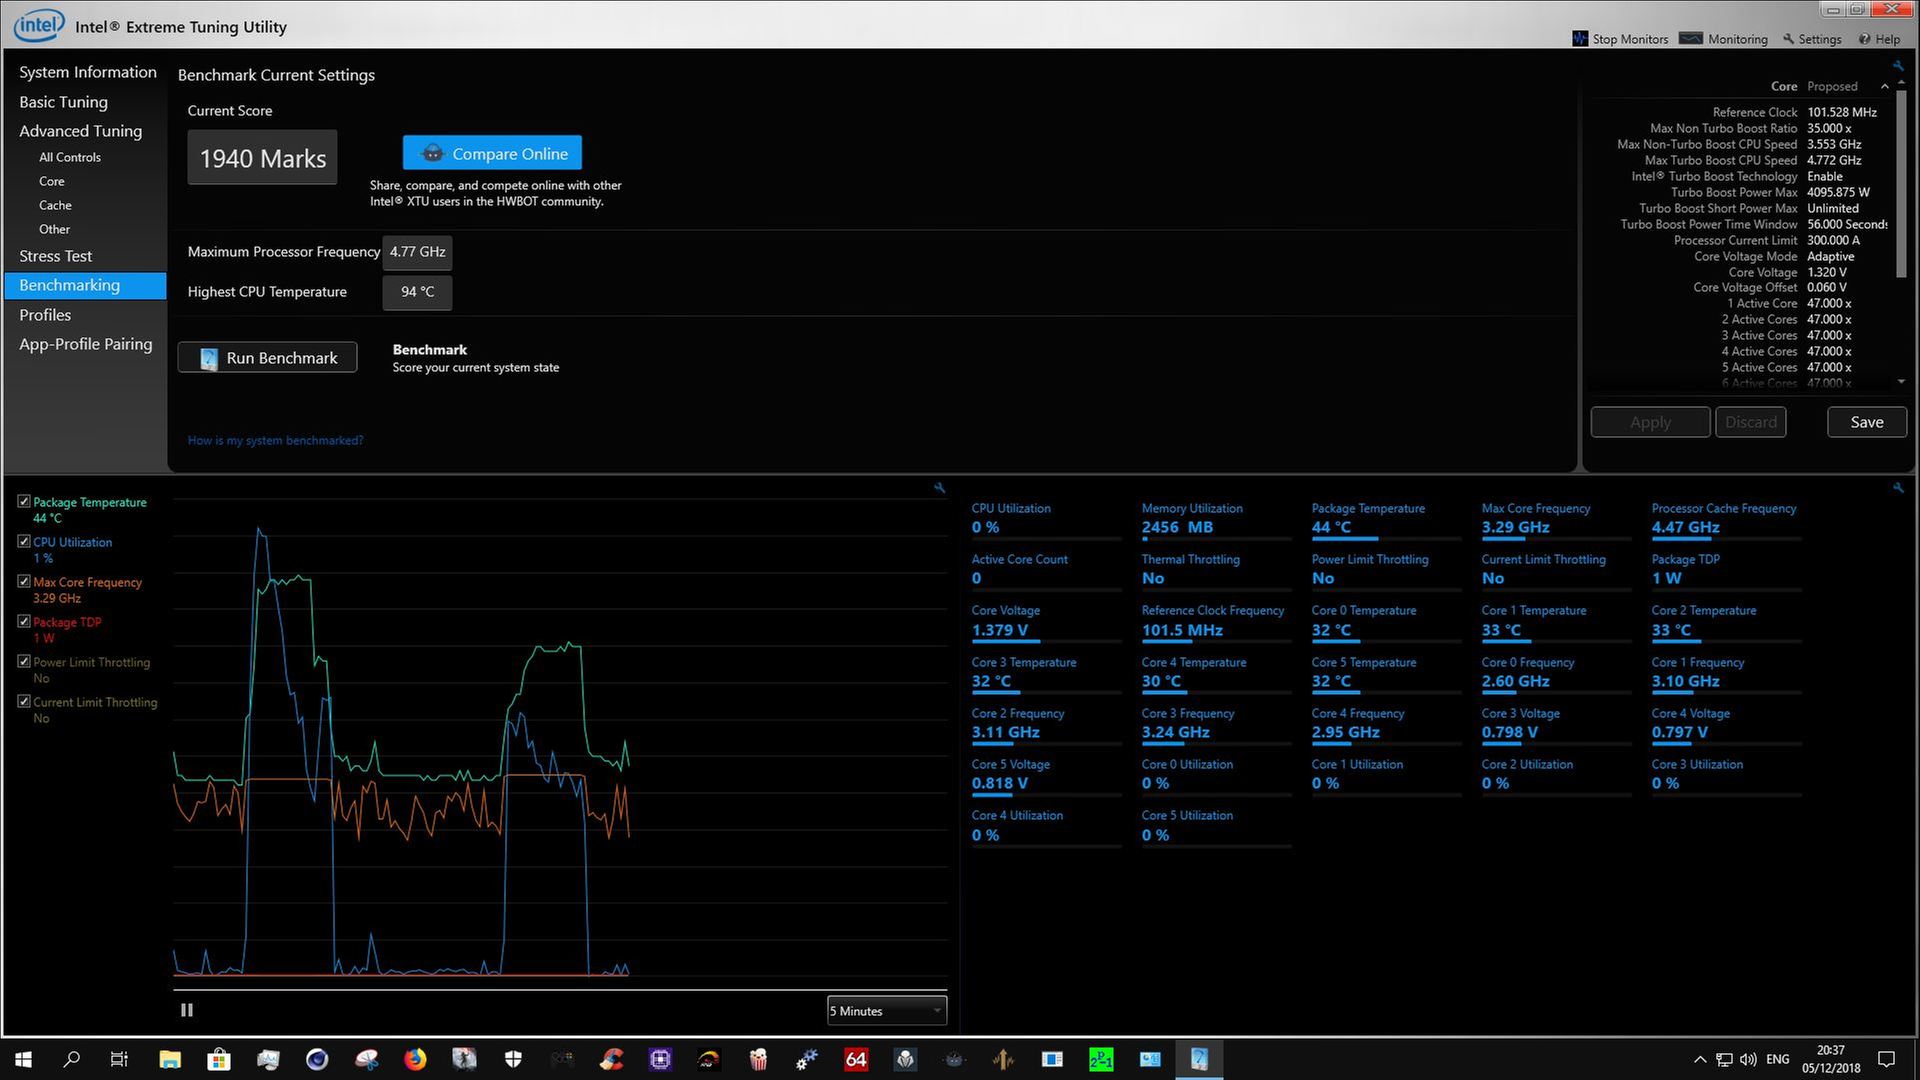Click the ENG language indicator
Viewport: 1920px width, 1080px height.
click(1778, 1059)
